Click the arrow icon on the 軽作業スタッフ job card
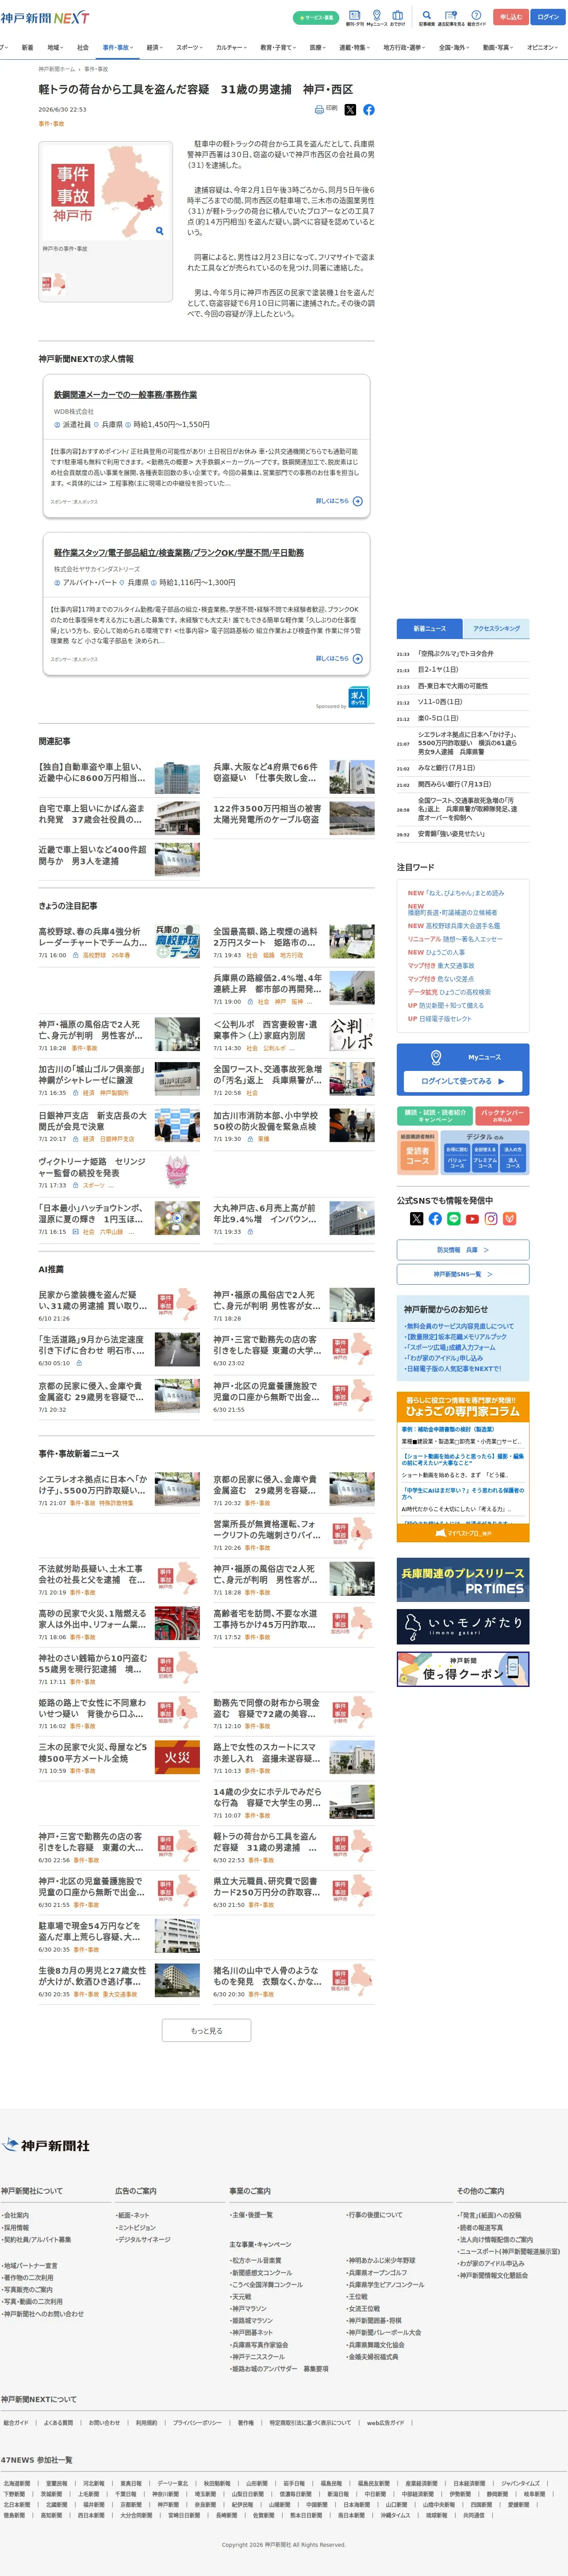Screen dimensions: 568x2576 (x=358, y=658)
